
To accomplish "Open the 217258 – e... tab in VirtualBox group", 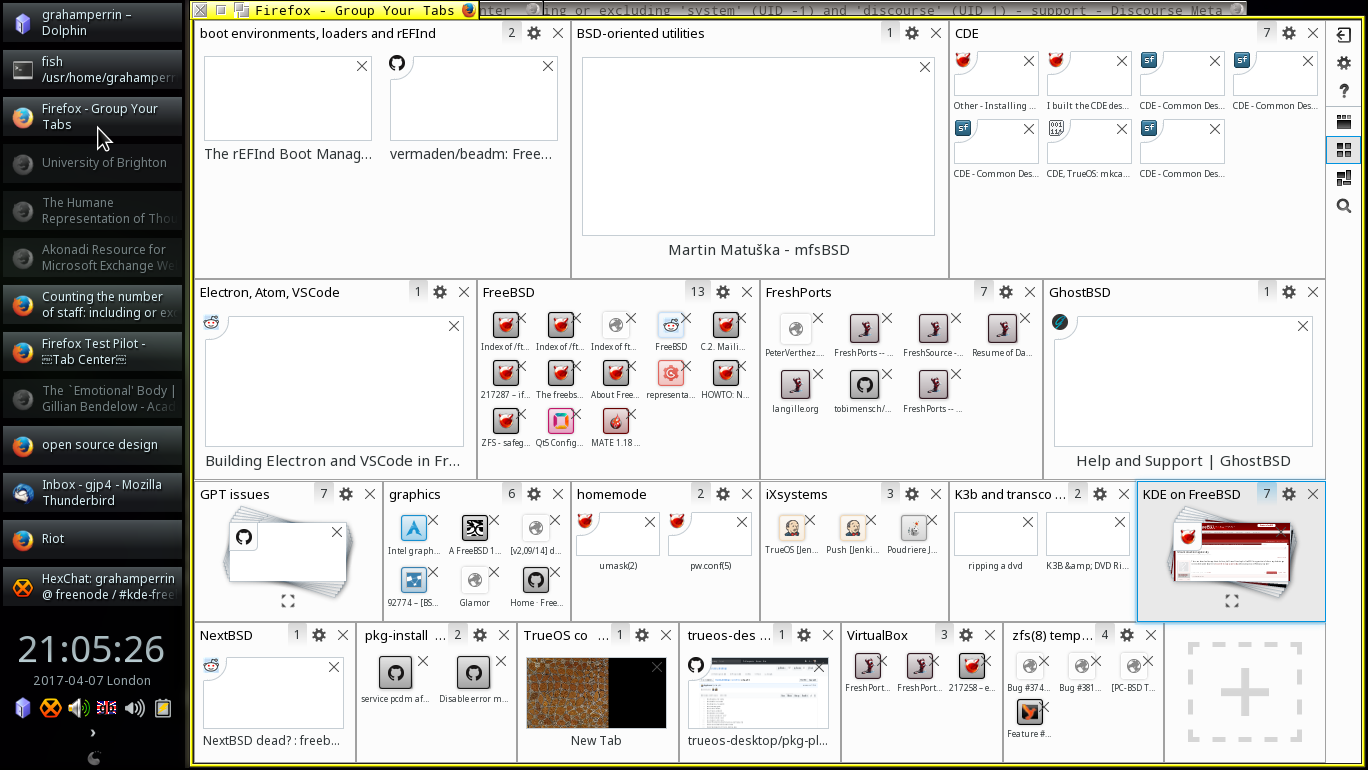I will pos(971,666).
